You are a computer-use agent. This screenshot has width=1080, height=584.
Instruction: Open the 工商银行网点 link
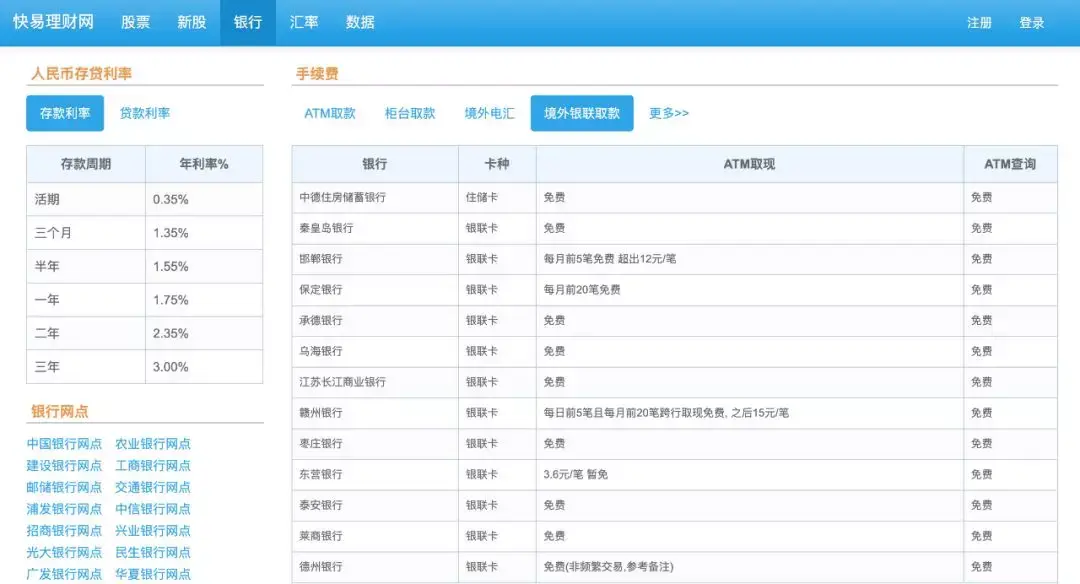(153, 466)
